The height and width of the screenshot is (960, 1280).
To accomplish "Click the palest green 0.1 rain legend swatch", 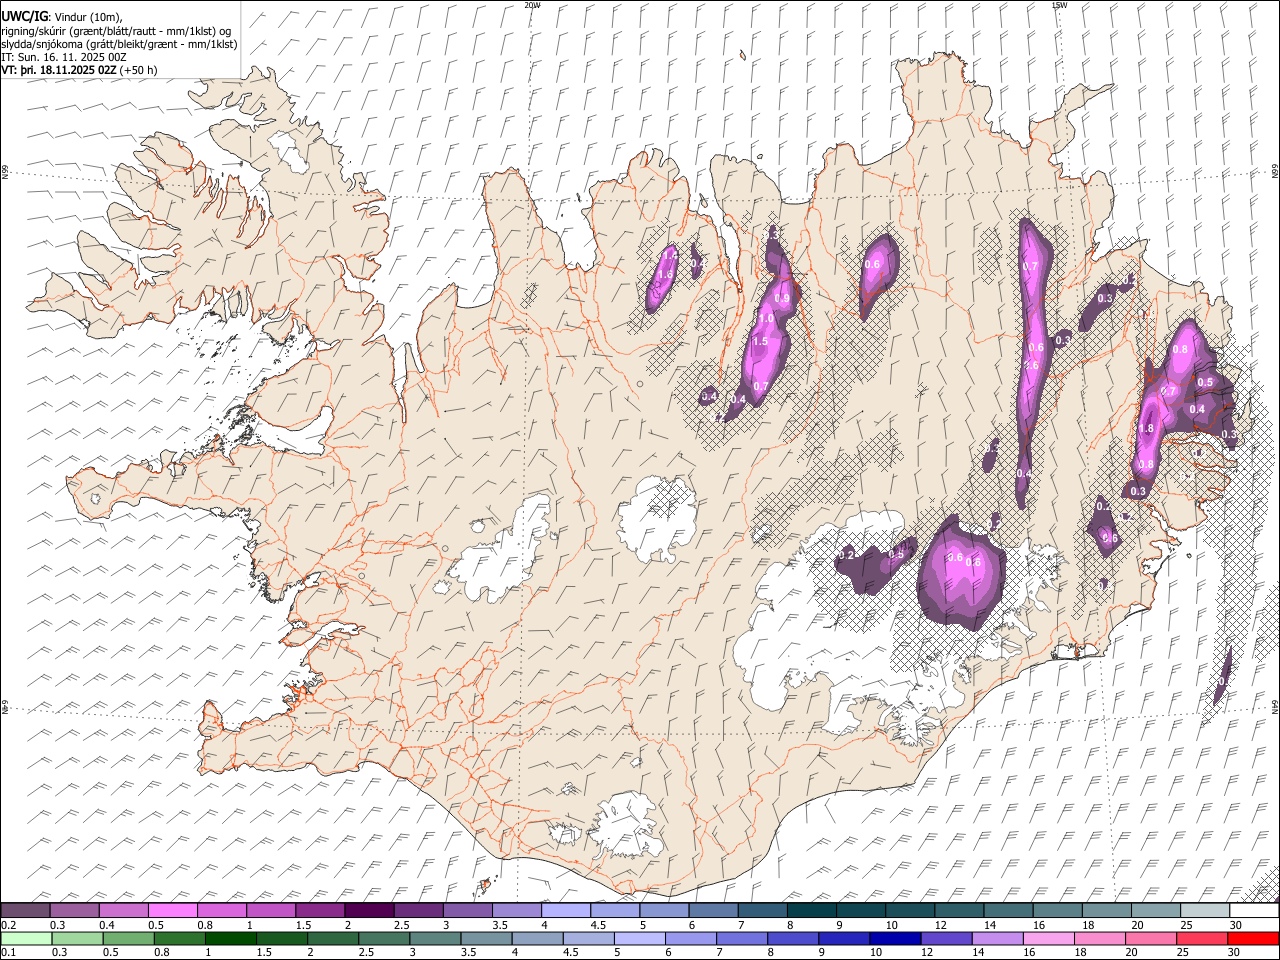I will [26, 938].
